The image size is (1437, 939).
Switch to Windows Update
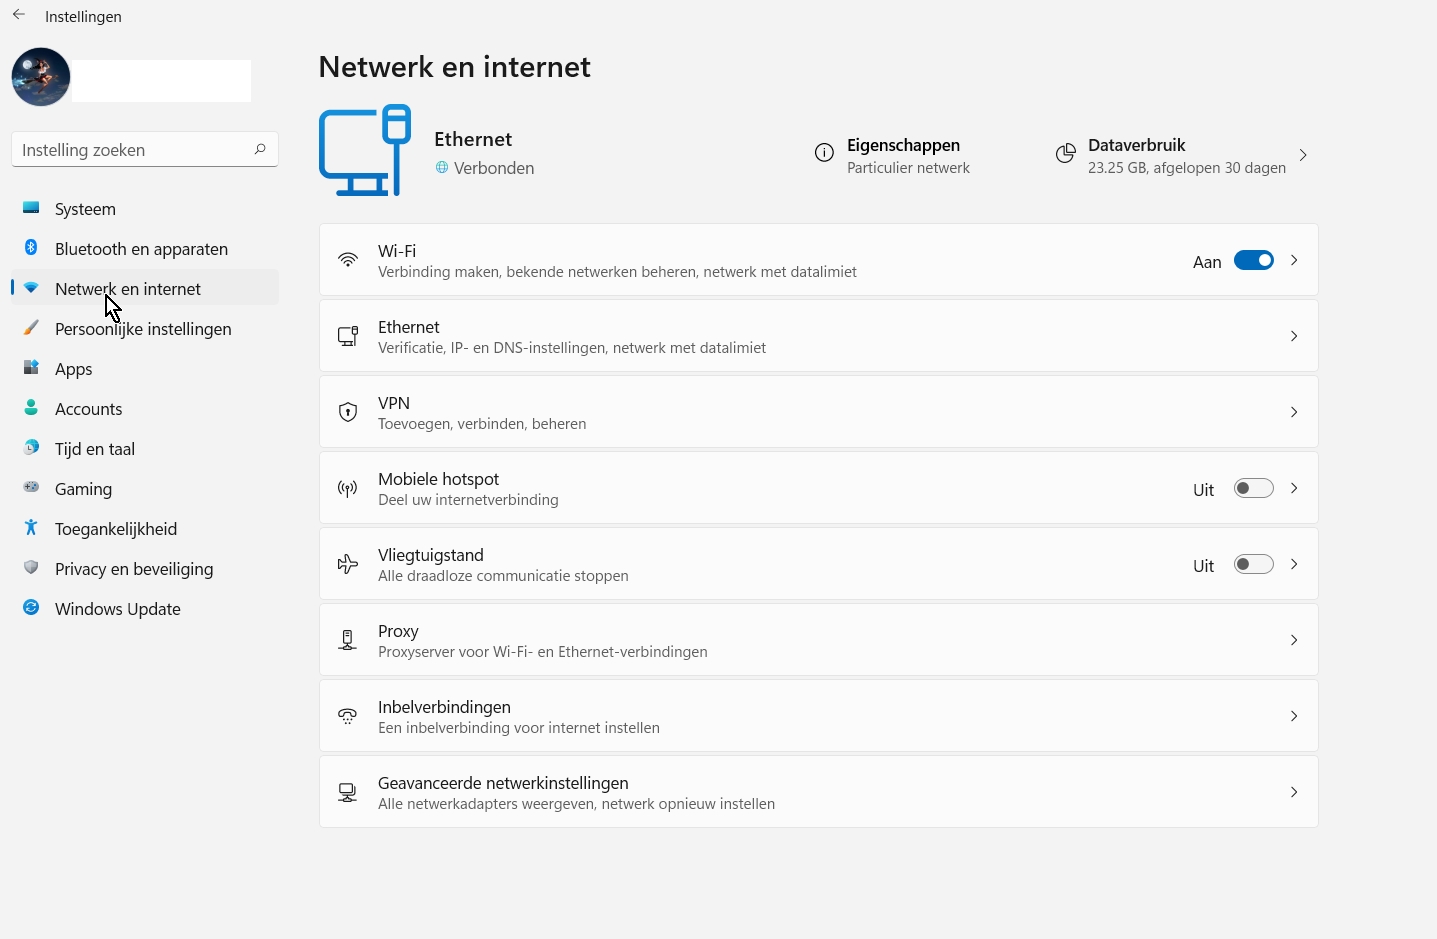tap(117, 608)
